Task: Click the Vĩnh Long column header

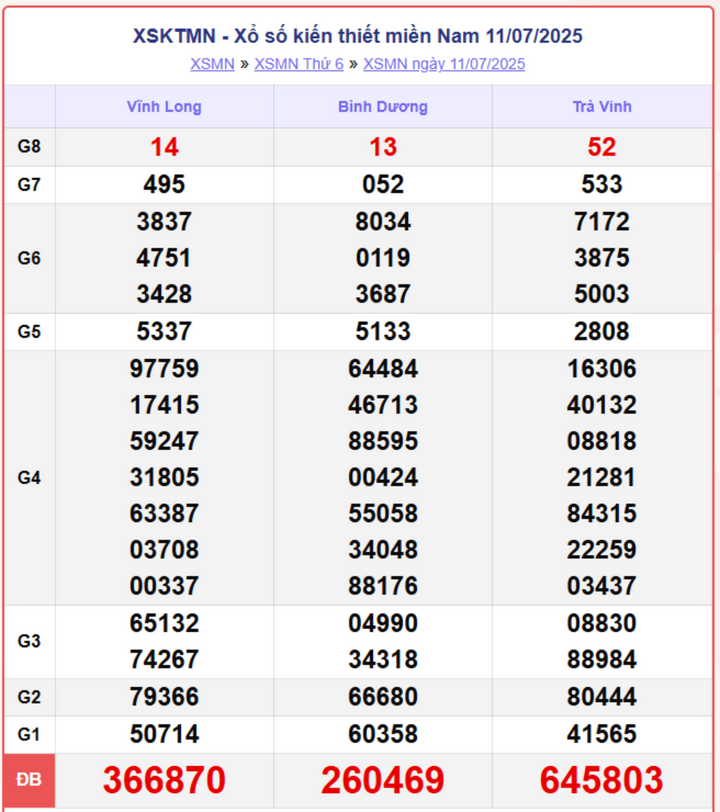Action: (164, 107)
